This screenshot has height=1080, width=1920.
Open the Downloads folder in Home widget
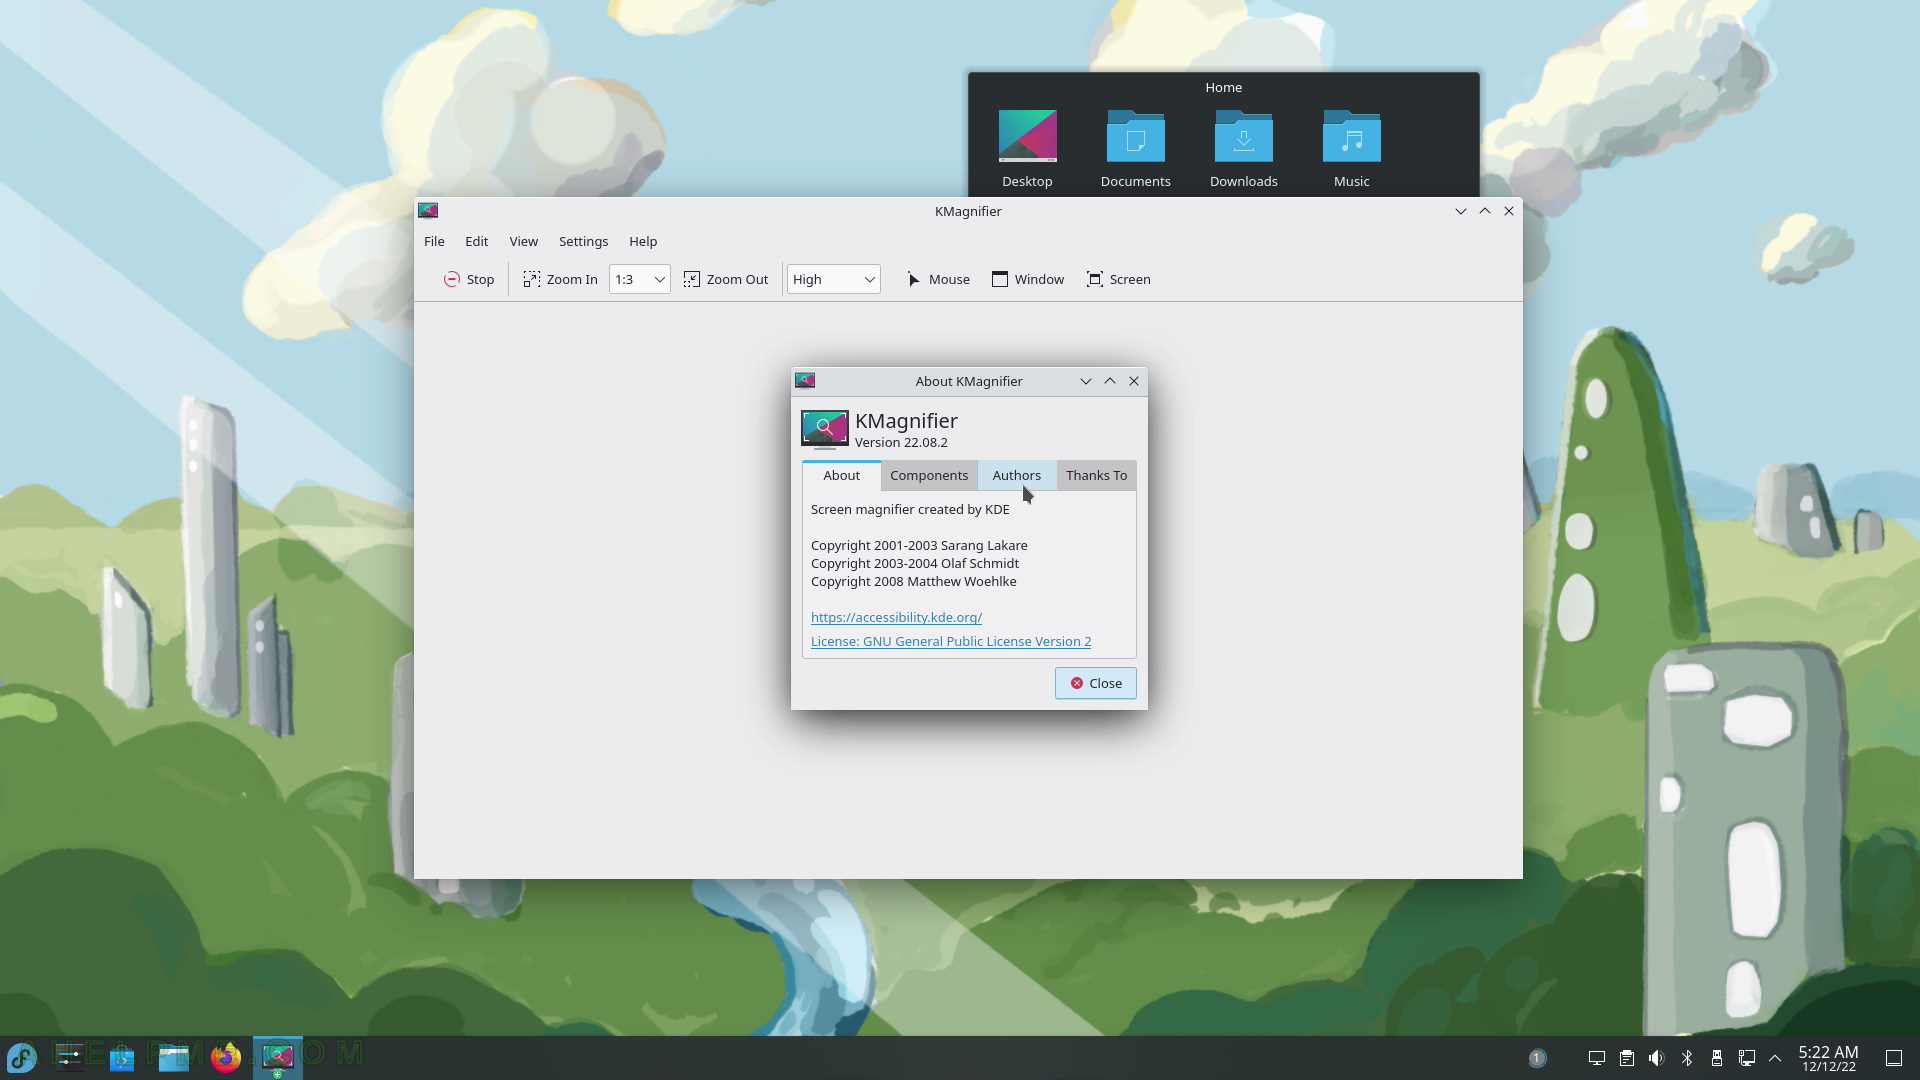(1243, 149)
